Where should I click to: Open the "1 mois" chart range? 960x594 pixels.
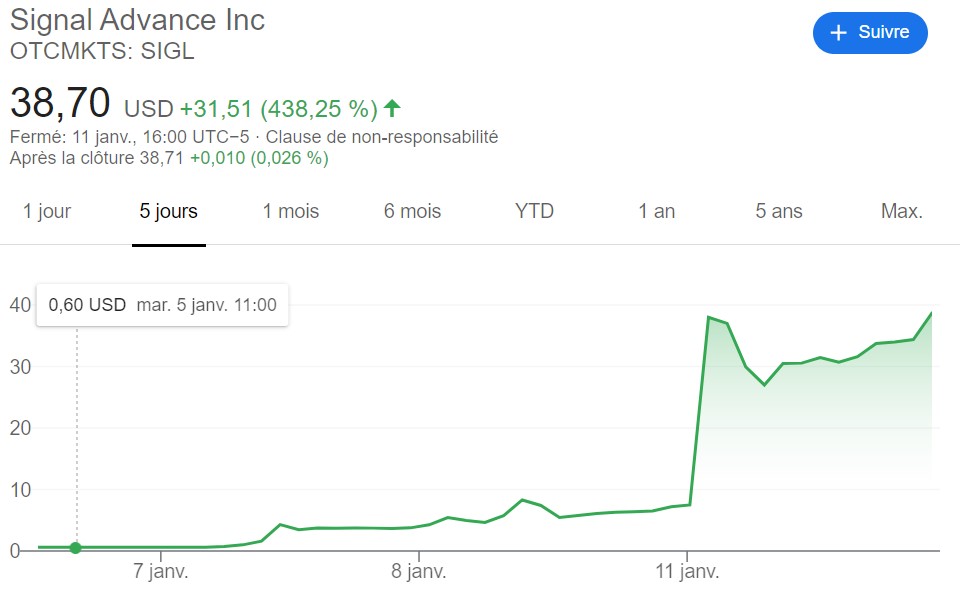tap(291, 212)
